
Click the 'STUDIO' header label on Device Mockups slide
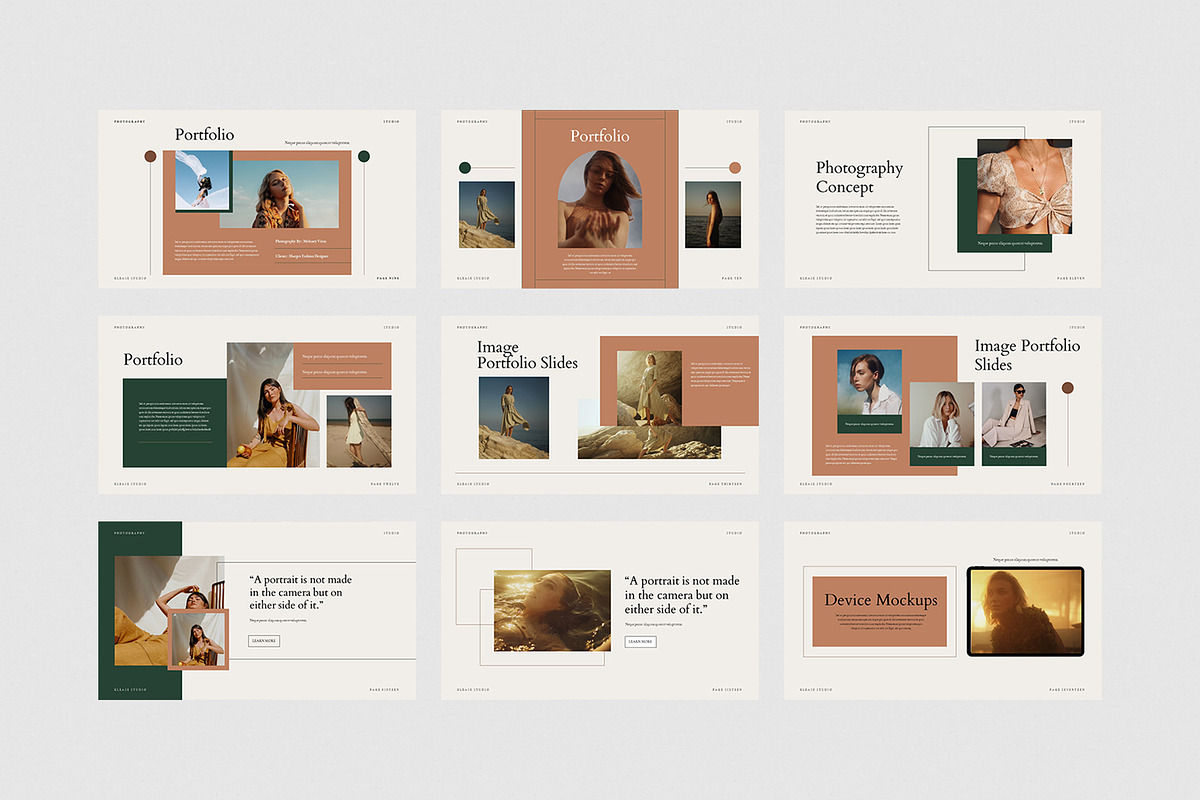[1077, 533]
